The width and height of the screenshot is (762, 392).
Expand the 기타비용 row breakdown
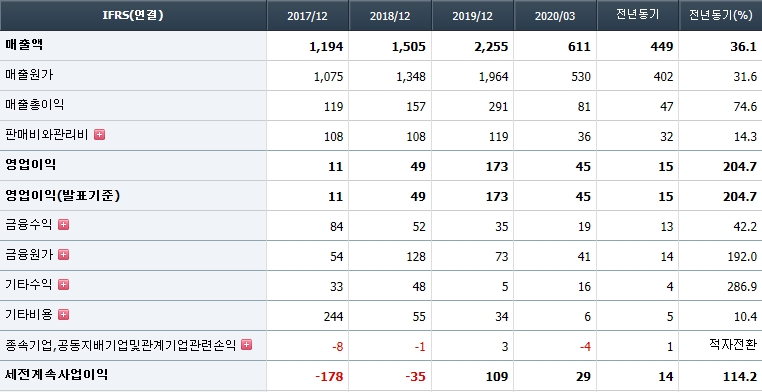coord(64,315)
